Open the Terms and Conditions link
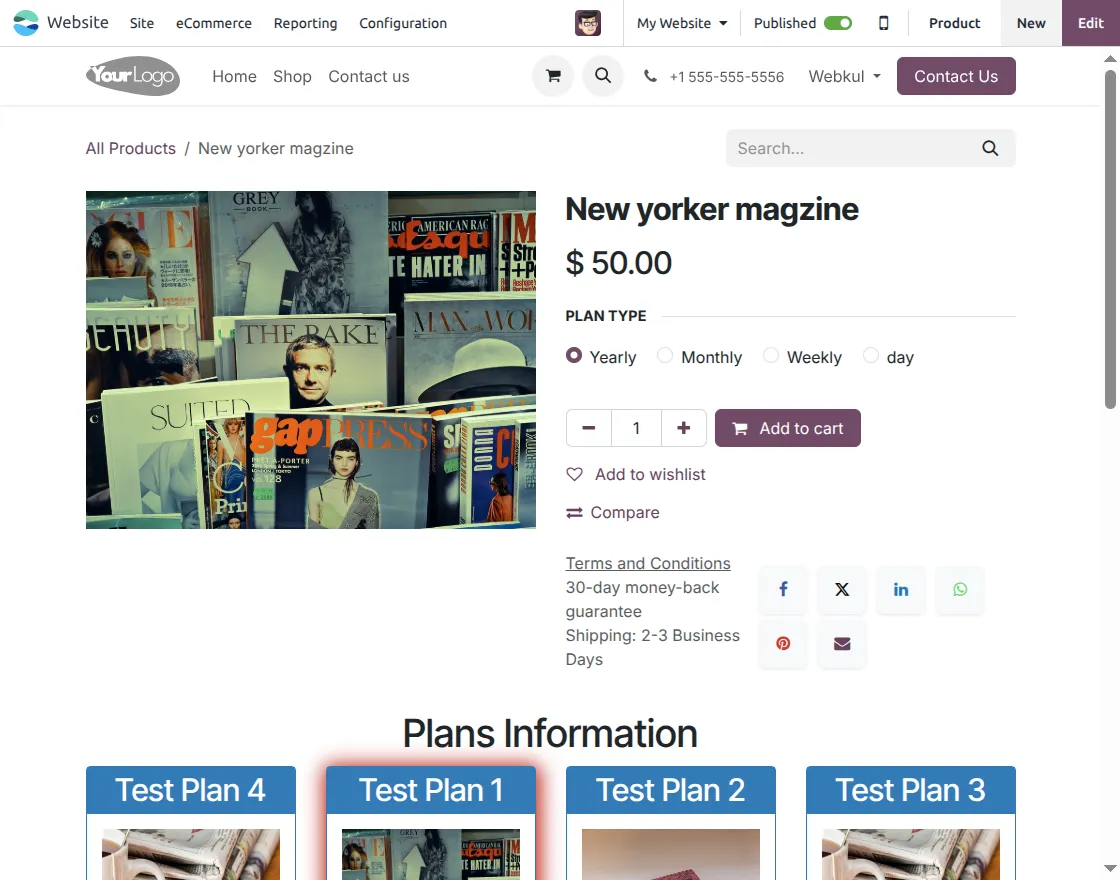The width and height of the screenshot is (1120, 880). [x=647, y=563]
